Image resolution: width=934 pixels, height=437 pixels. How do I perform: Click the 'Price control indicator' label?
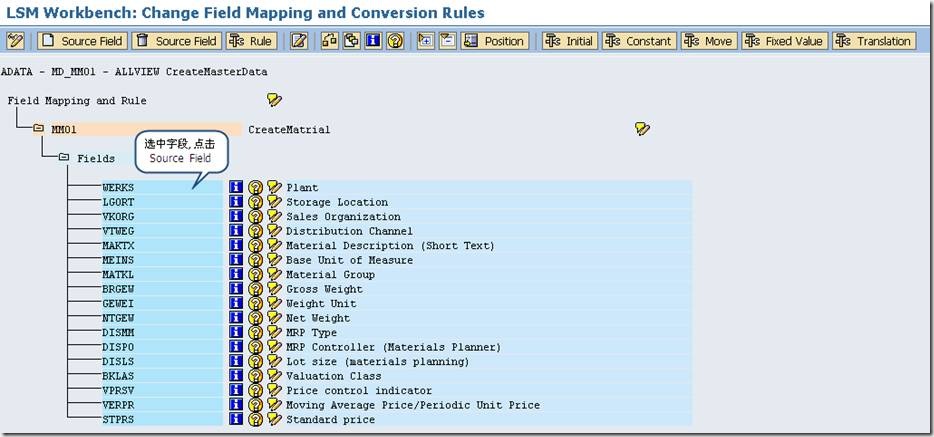(359, 391)
